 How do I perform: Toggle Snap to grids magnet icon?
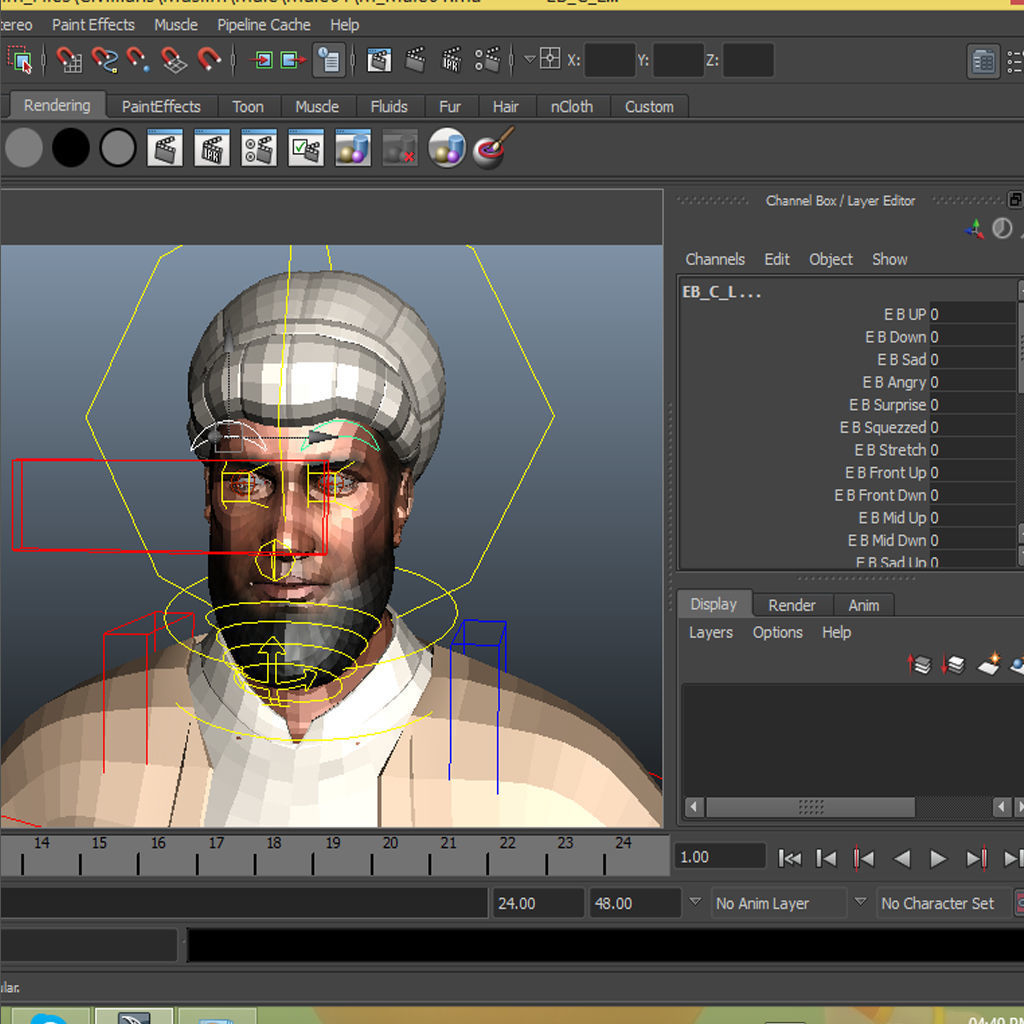(x=69, y=60)
